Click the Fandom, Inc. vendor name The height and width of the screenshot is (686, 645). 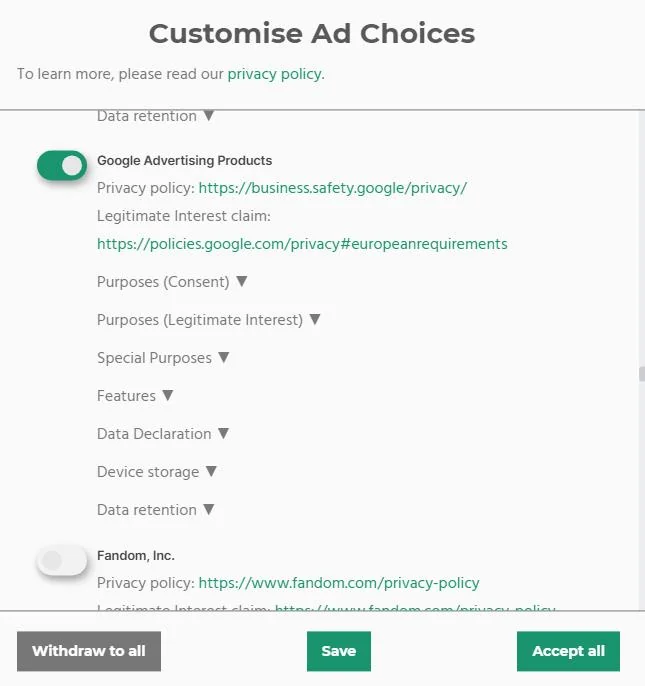point(136,555)
